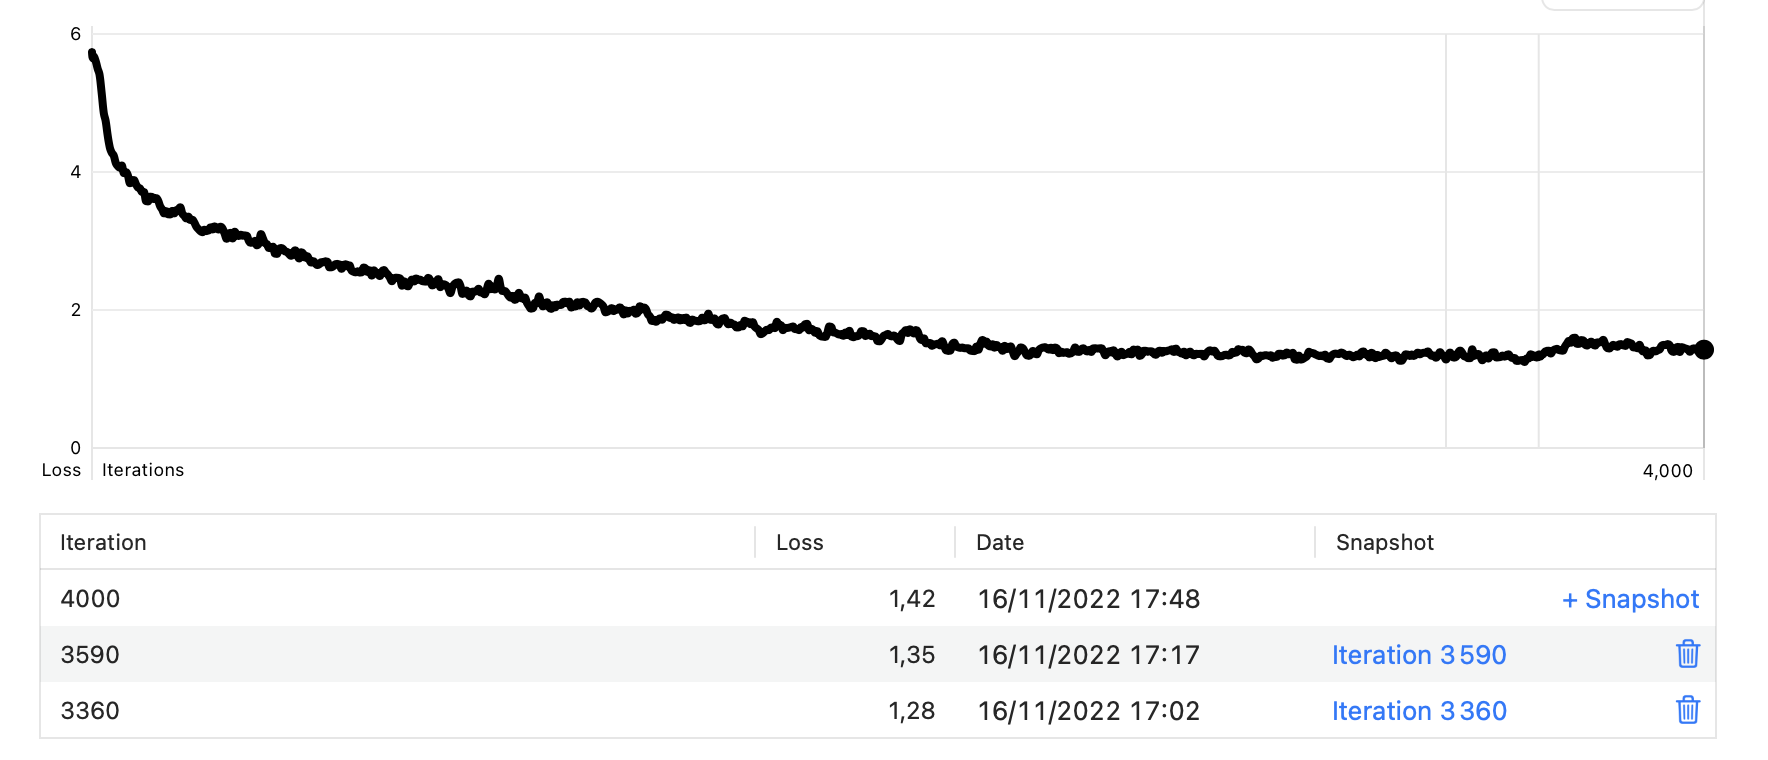Click the black endpoint dot on loss curve

pos(1704,349)
